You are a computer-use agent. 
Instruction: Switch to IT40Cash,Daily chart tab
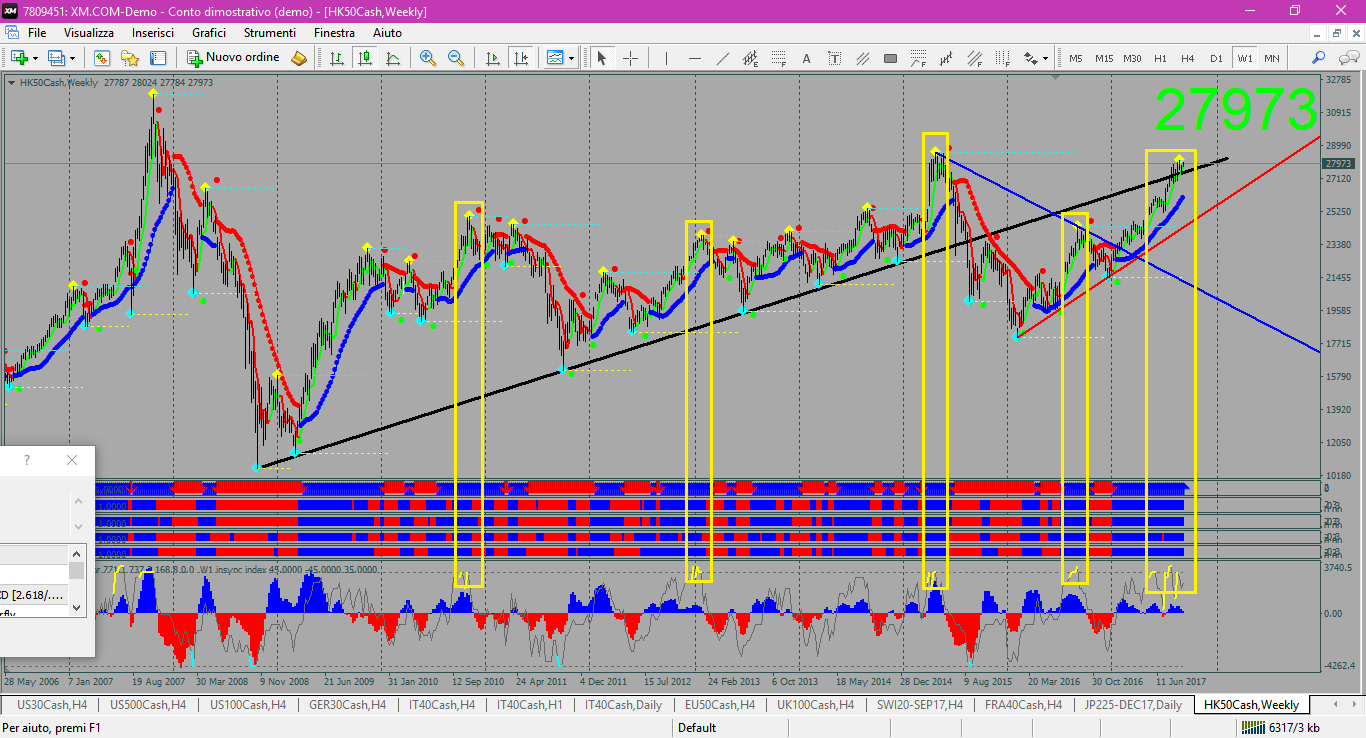tap(624, 705)
